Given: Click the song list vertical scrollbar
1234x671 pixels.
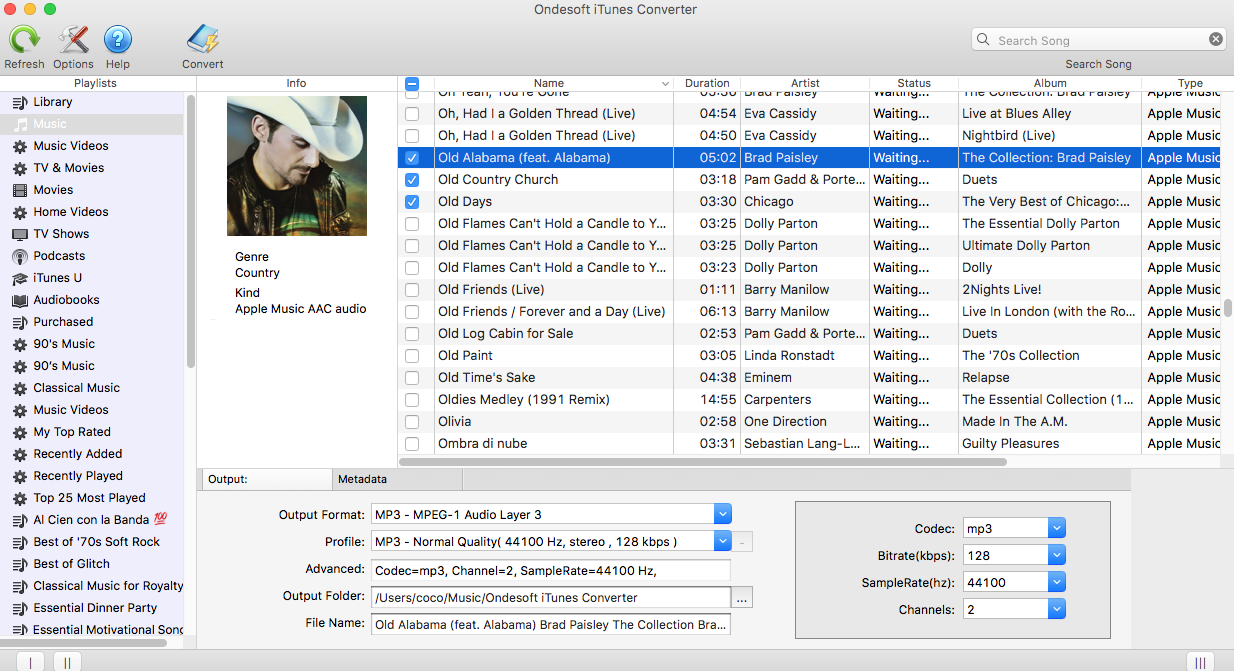Looking at the screenshot, I should (1228, 308).
